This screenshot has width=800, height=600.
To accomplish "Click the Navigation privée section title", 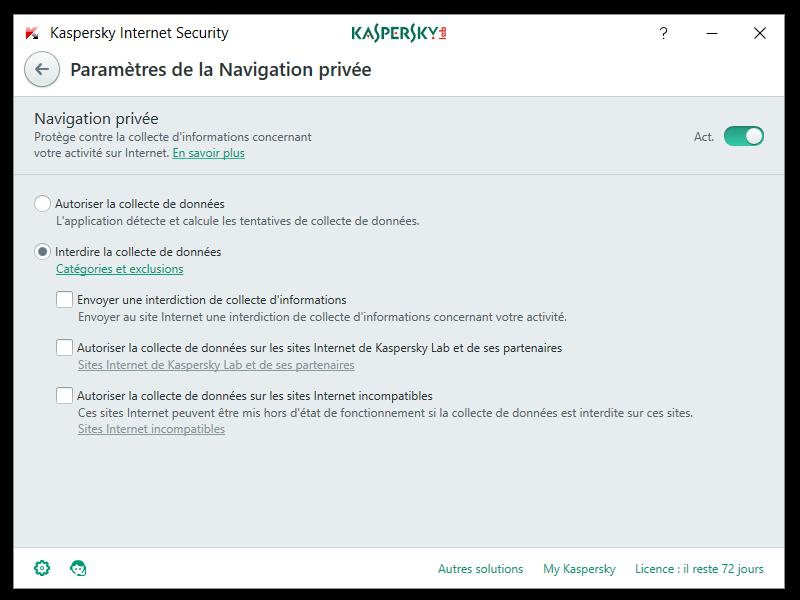I will pyautogui.click(x=96, y=119).
